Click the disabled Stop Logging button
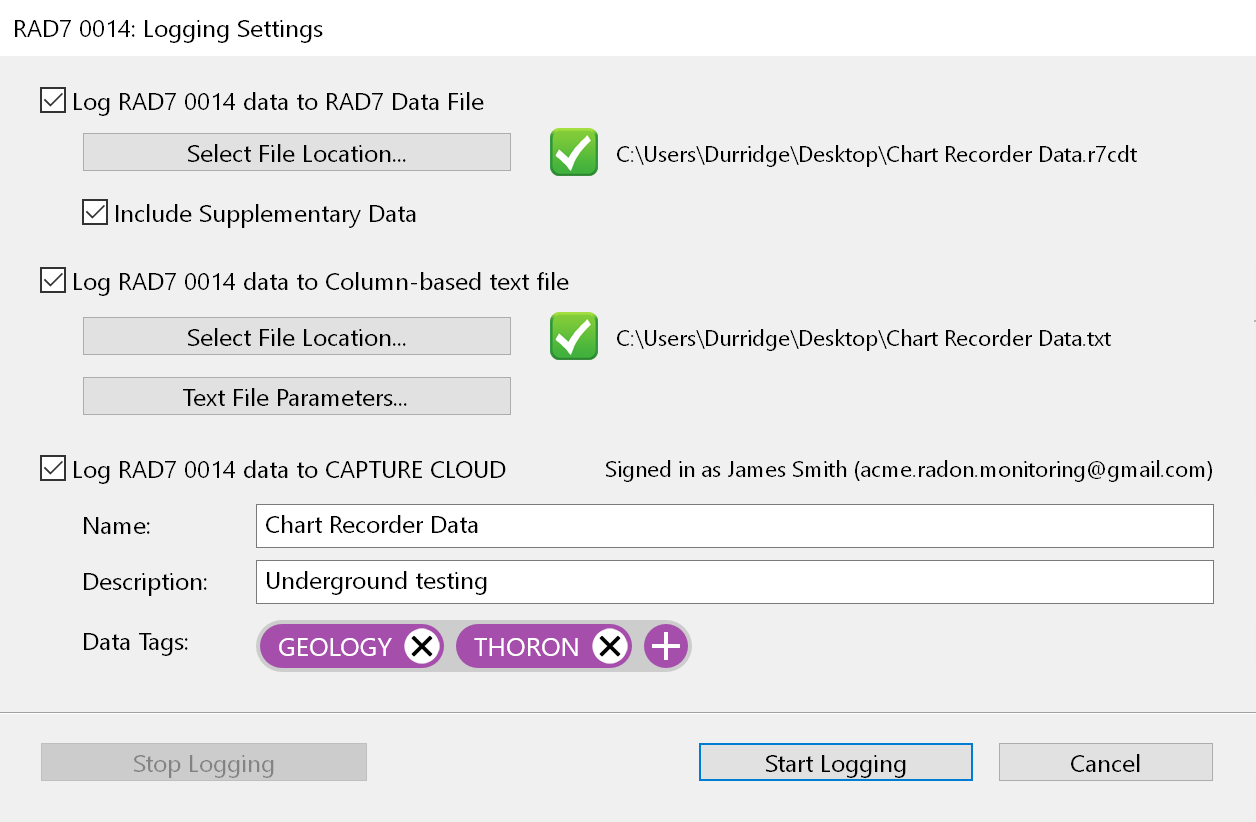This screenshot has width=1256, height=822. point(204,763)
